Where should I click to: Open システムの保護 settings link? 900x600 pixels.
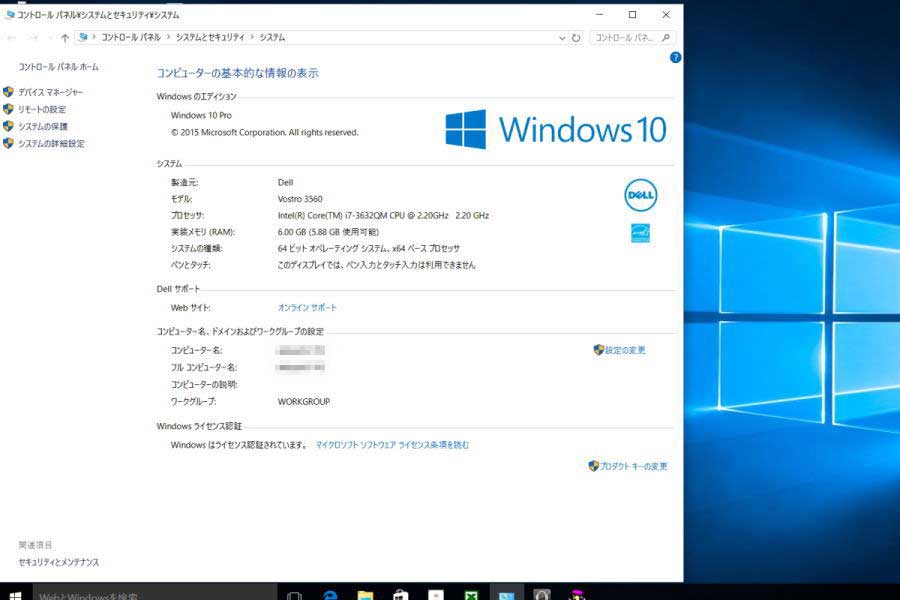43,126
